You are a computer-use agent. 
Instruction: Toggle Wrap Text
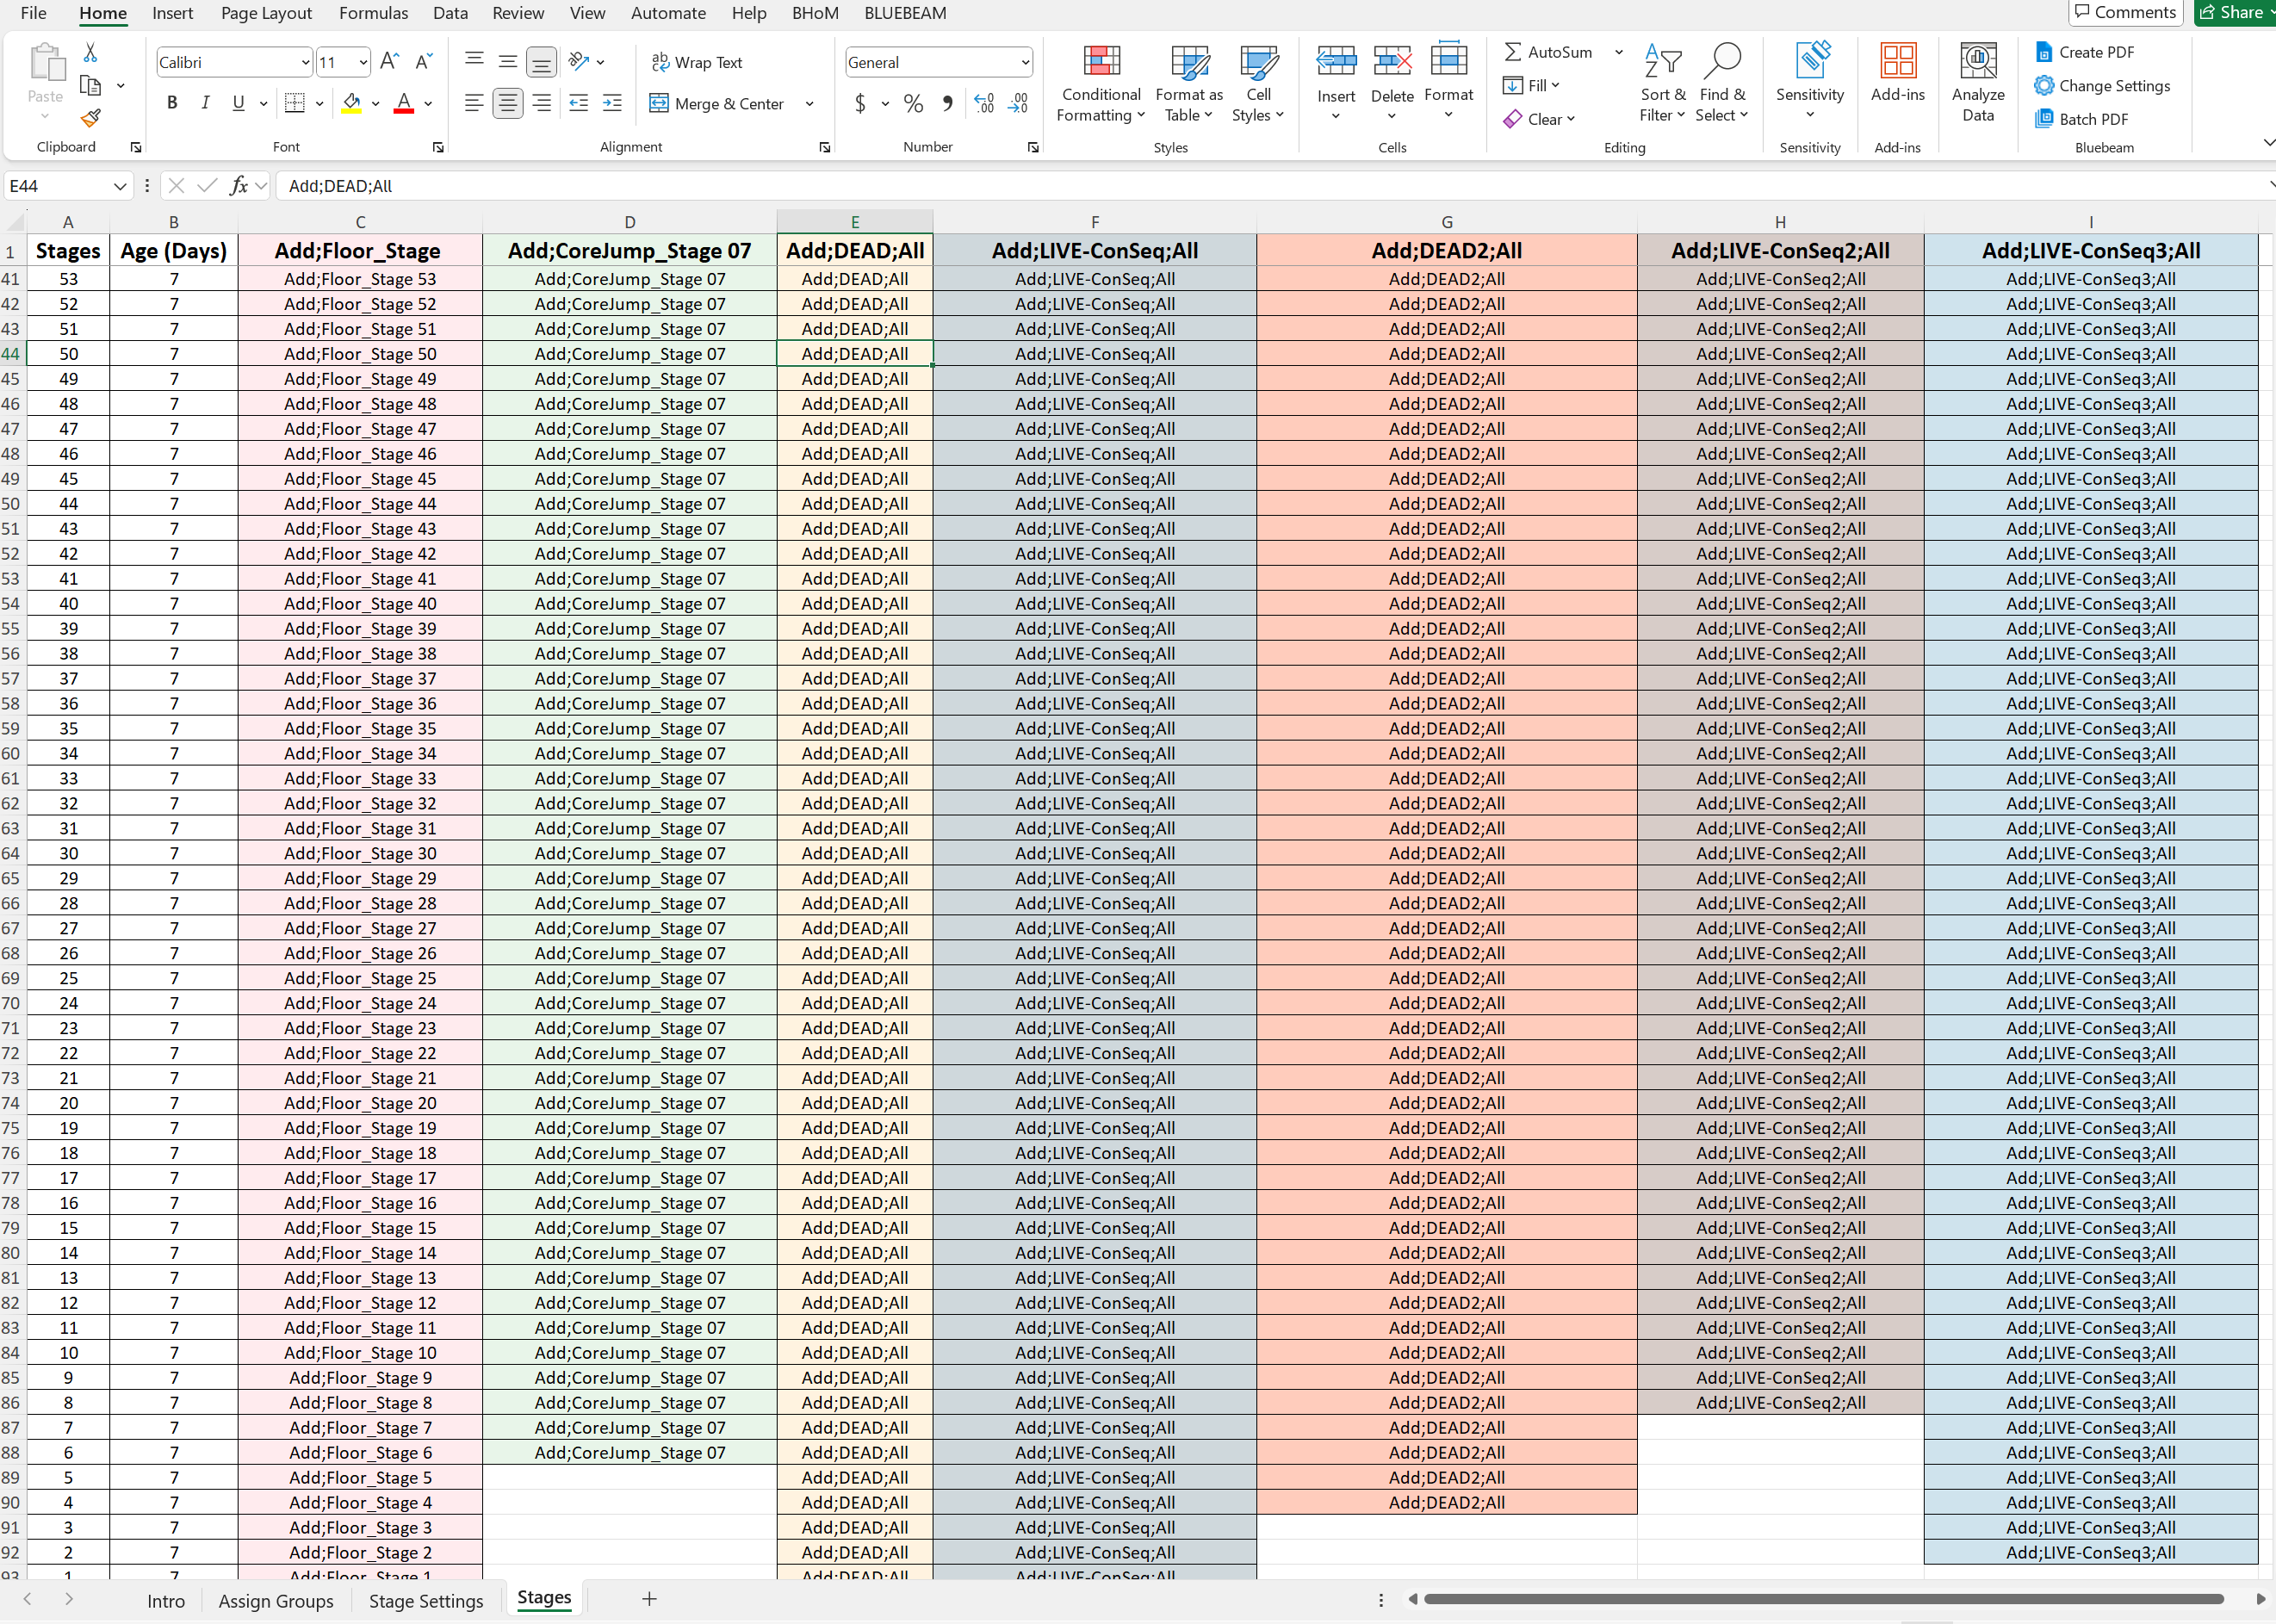[697, 62]
